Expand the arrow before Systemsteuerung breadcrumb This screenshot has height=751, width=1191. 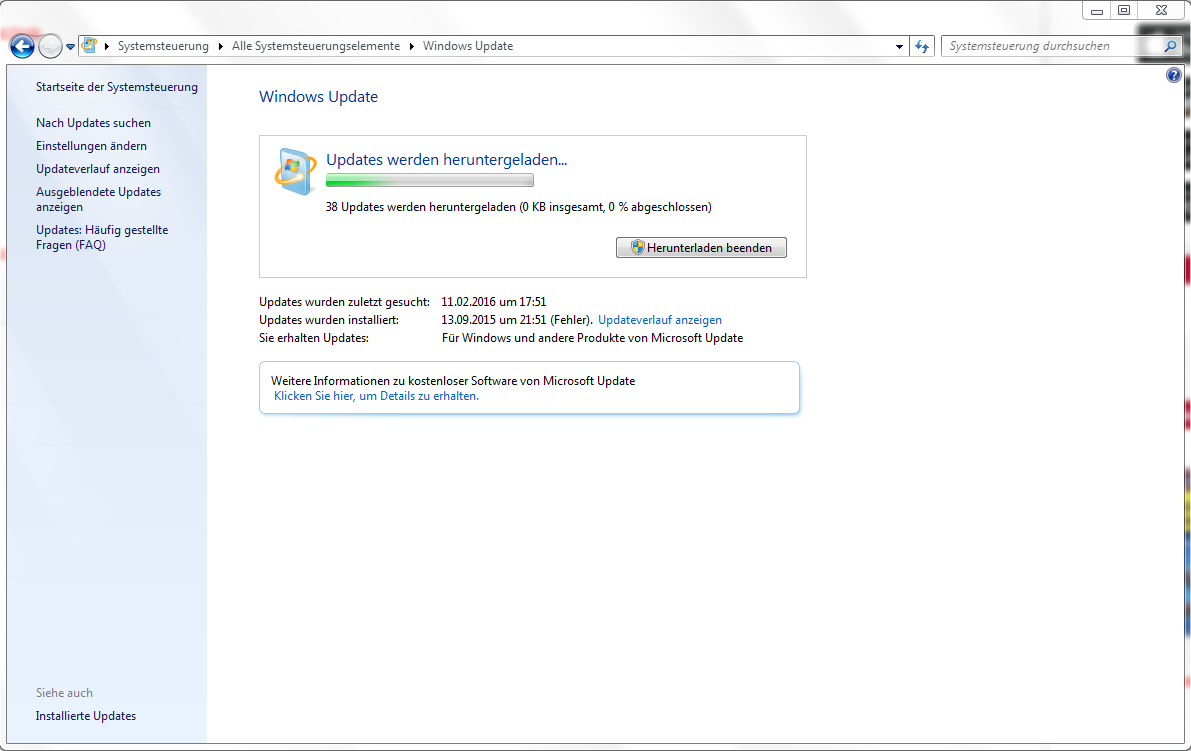107,46
